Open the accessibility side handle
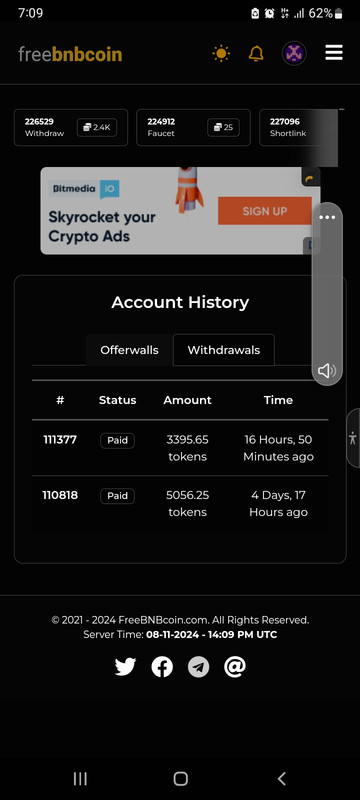Screen dimensions: 360x800 click(x=353, y=438)
